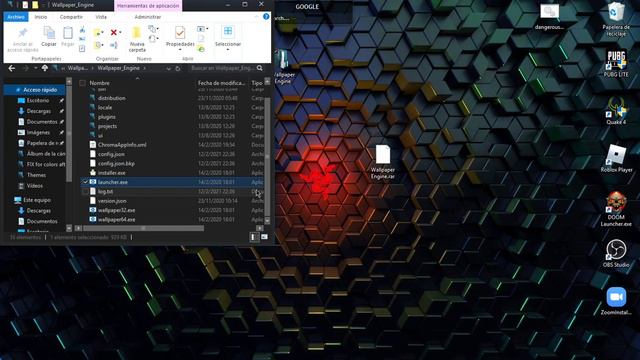Tick the select-all checkbox beside Nombre
The width and height of the screenshot is (640, 360).
click(82, 83)
